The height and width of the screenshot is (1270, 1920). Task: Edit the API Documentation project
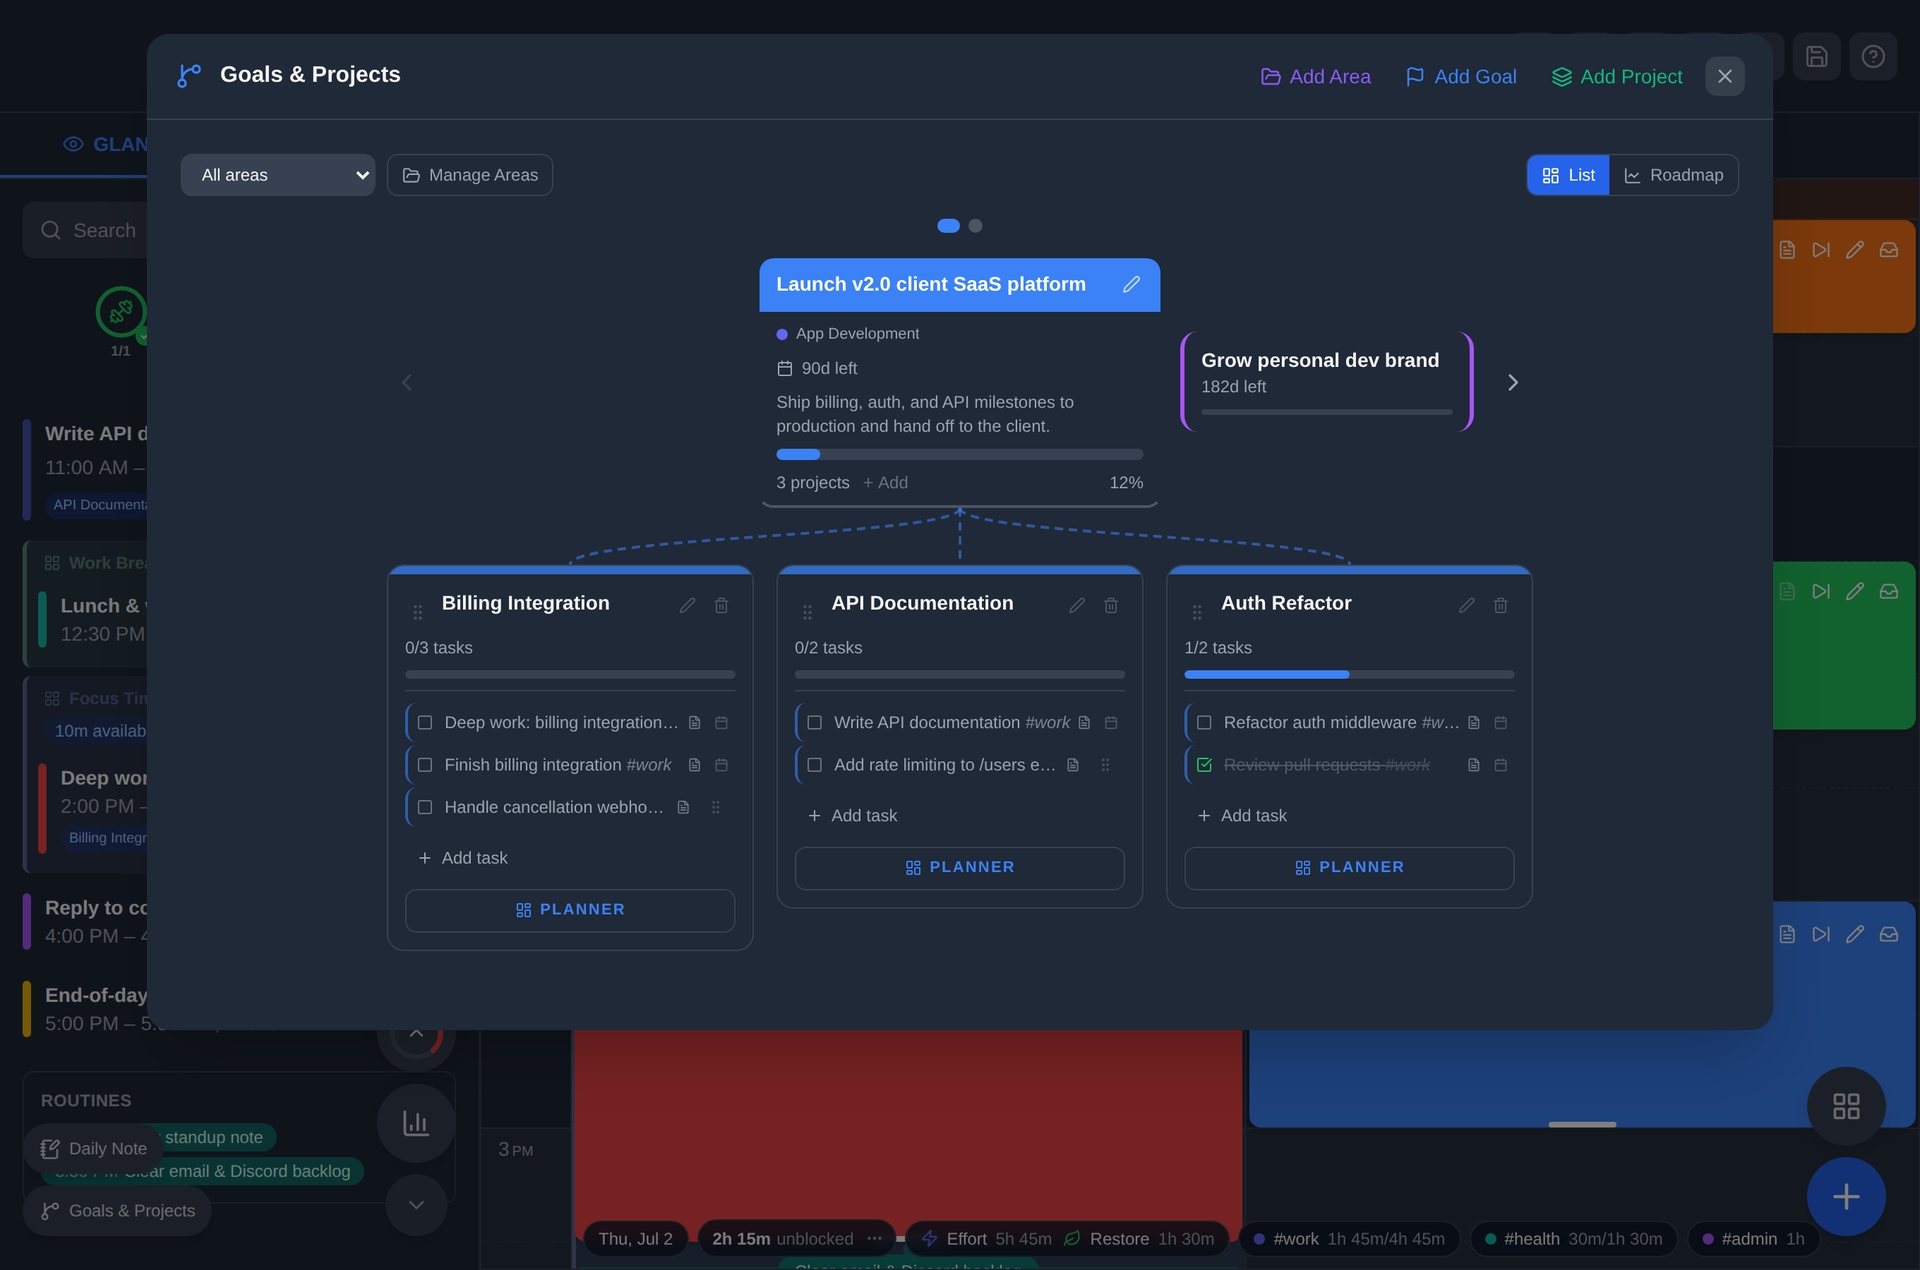(x=1077, y=606)
